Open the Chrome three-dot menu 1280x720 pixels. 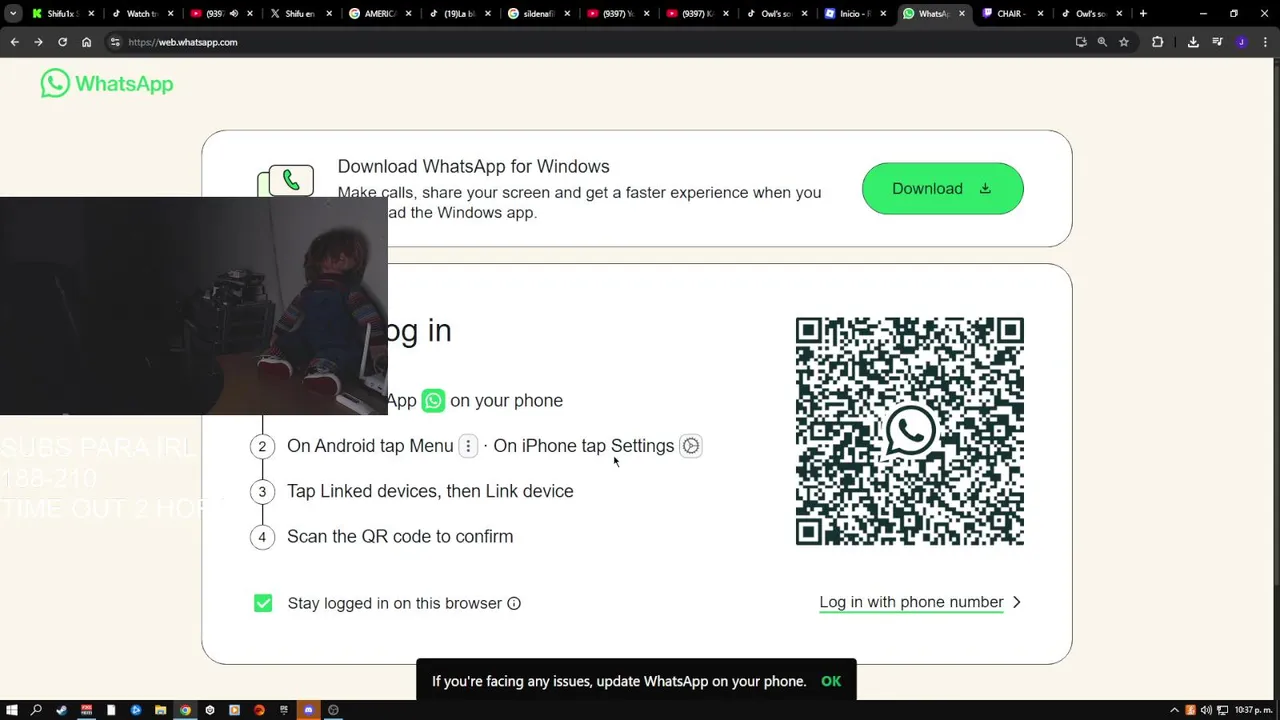tap(1264, 42)
